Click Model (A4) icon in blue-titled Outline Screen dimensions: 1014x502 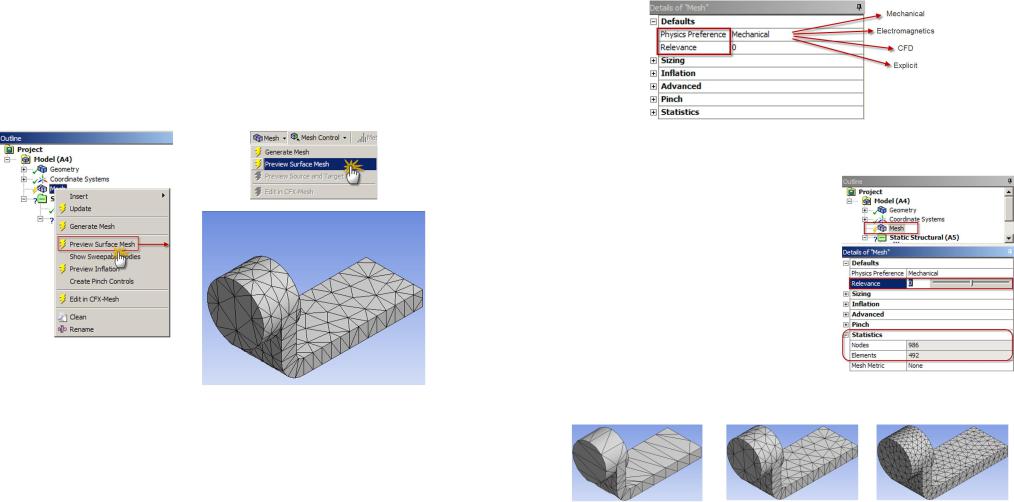click(26, 159)
